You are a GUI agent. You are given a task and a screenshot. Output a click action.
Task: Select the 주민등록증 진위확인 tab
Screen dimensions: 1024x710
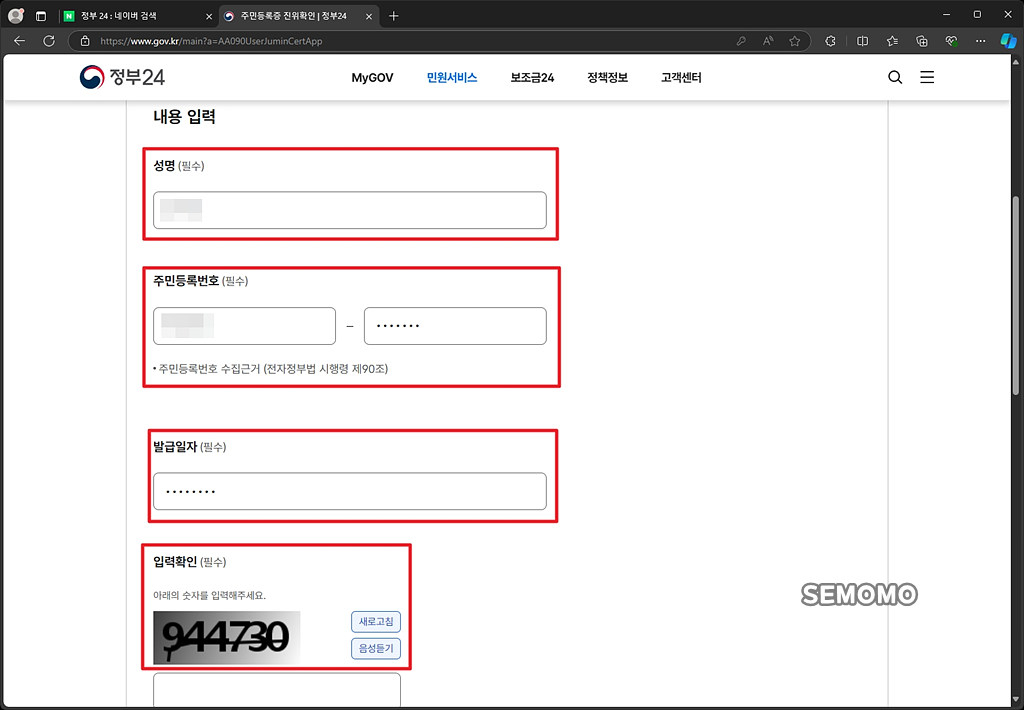[x=298, y=16]
